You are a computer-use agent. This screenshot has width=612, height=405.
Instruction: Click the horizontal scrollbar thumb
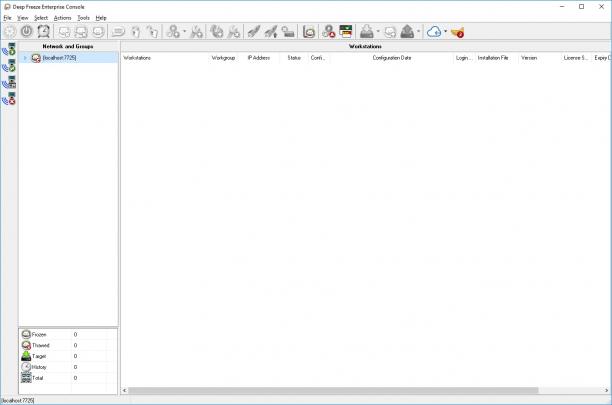pos(333,390)
